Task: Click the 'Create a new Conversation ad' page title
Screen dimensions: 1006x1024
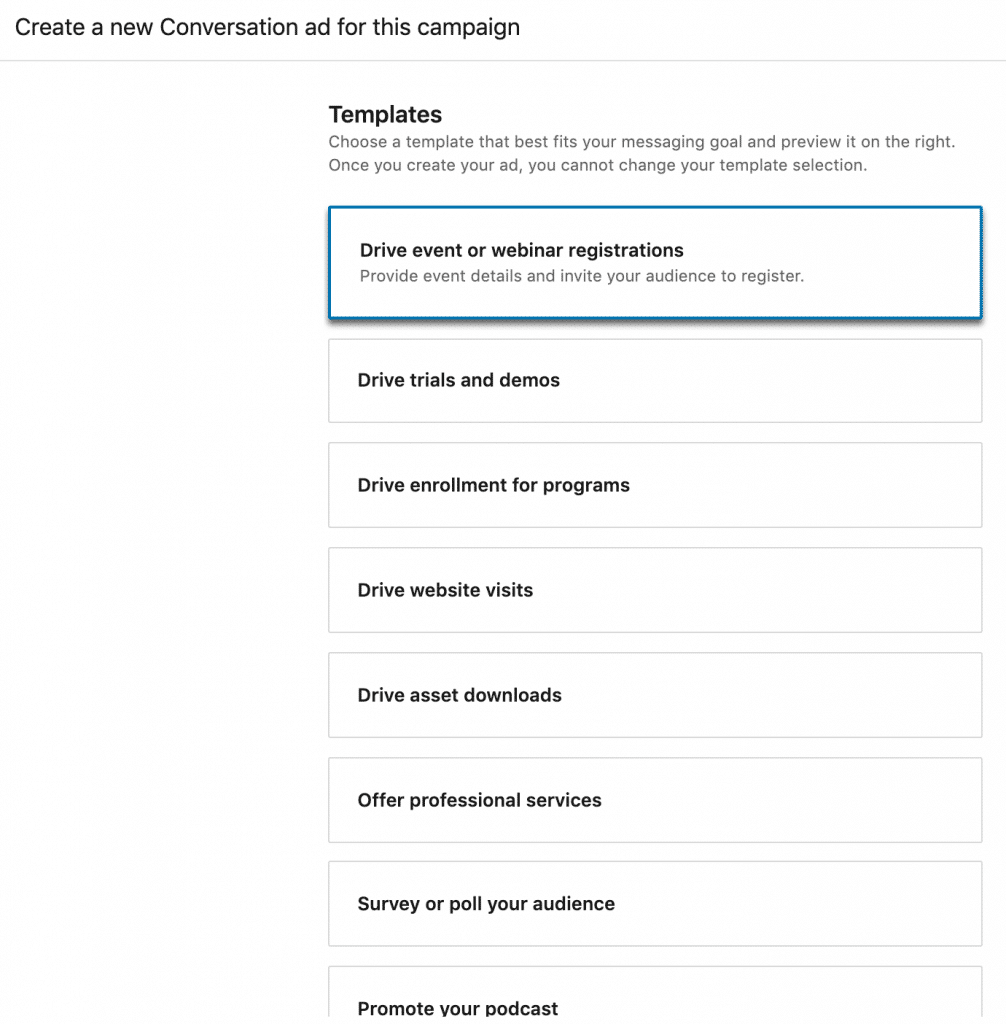Action: [x=267, y=27]
